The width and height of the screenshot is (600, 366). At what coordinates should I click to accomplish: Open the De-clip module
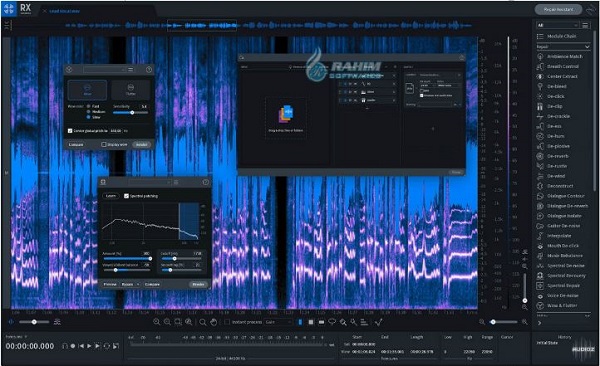549,106
